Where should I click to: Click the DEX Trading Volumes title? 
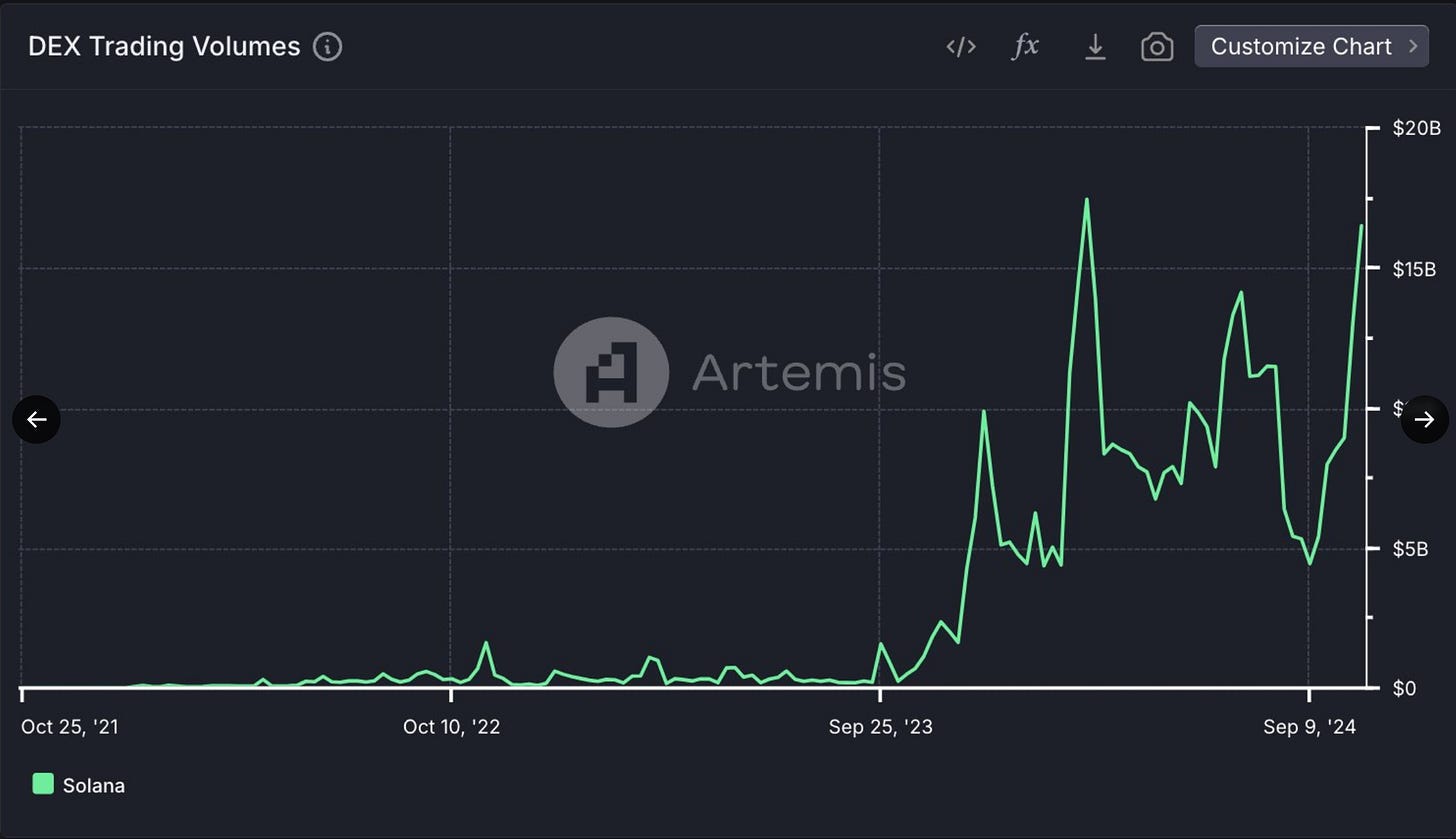point(164,47)
